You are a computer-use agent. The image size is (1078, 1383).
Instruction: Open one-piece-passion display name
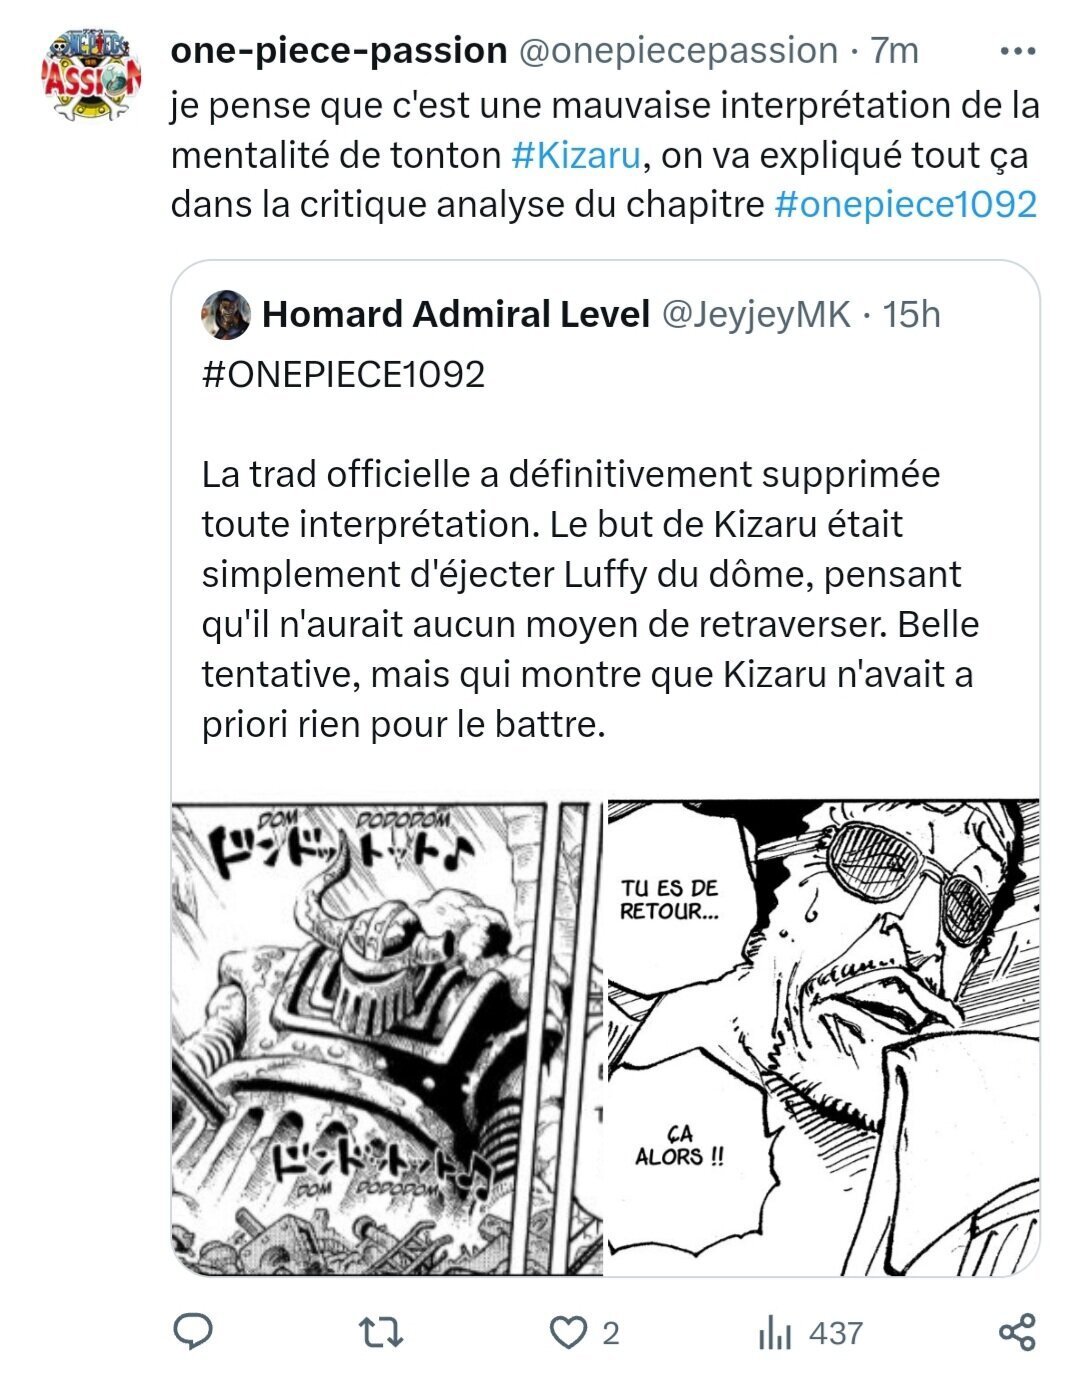339,50
